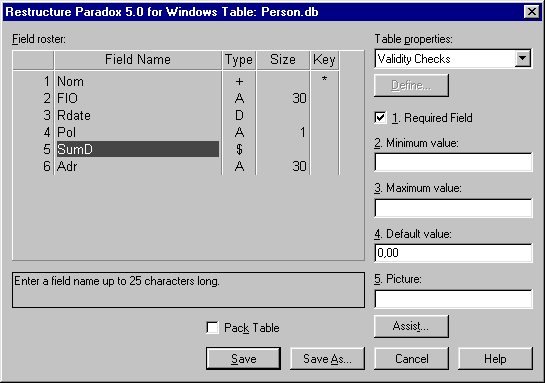Click the Assist button
This screenshot has height=383, width=545.
pyautogui.click(x=411, y=326)
